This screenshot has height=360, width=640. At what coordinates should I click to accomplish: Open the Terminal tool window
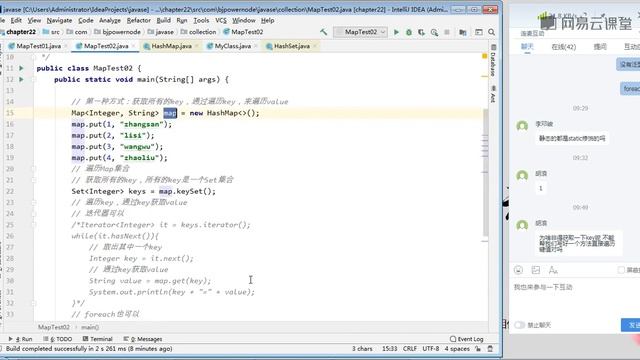tap(98, 339)
